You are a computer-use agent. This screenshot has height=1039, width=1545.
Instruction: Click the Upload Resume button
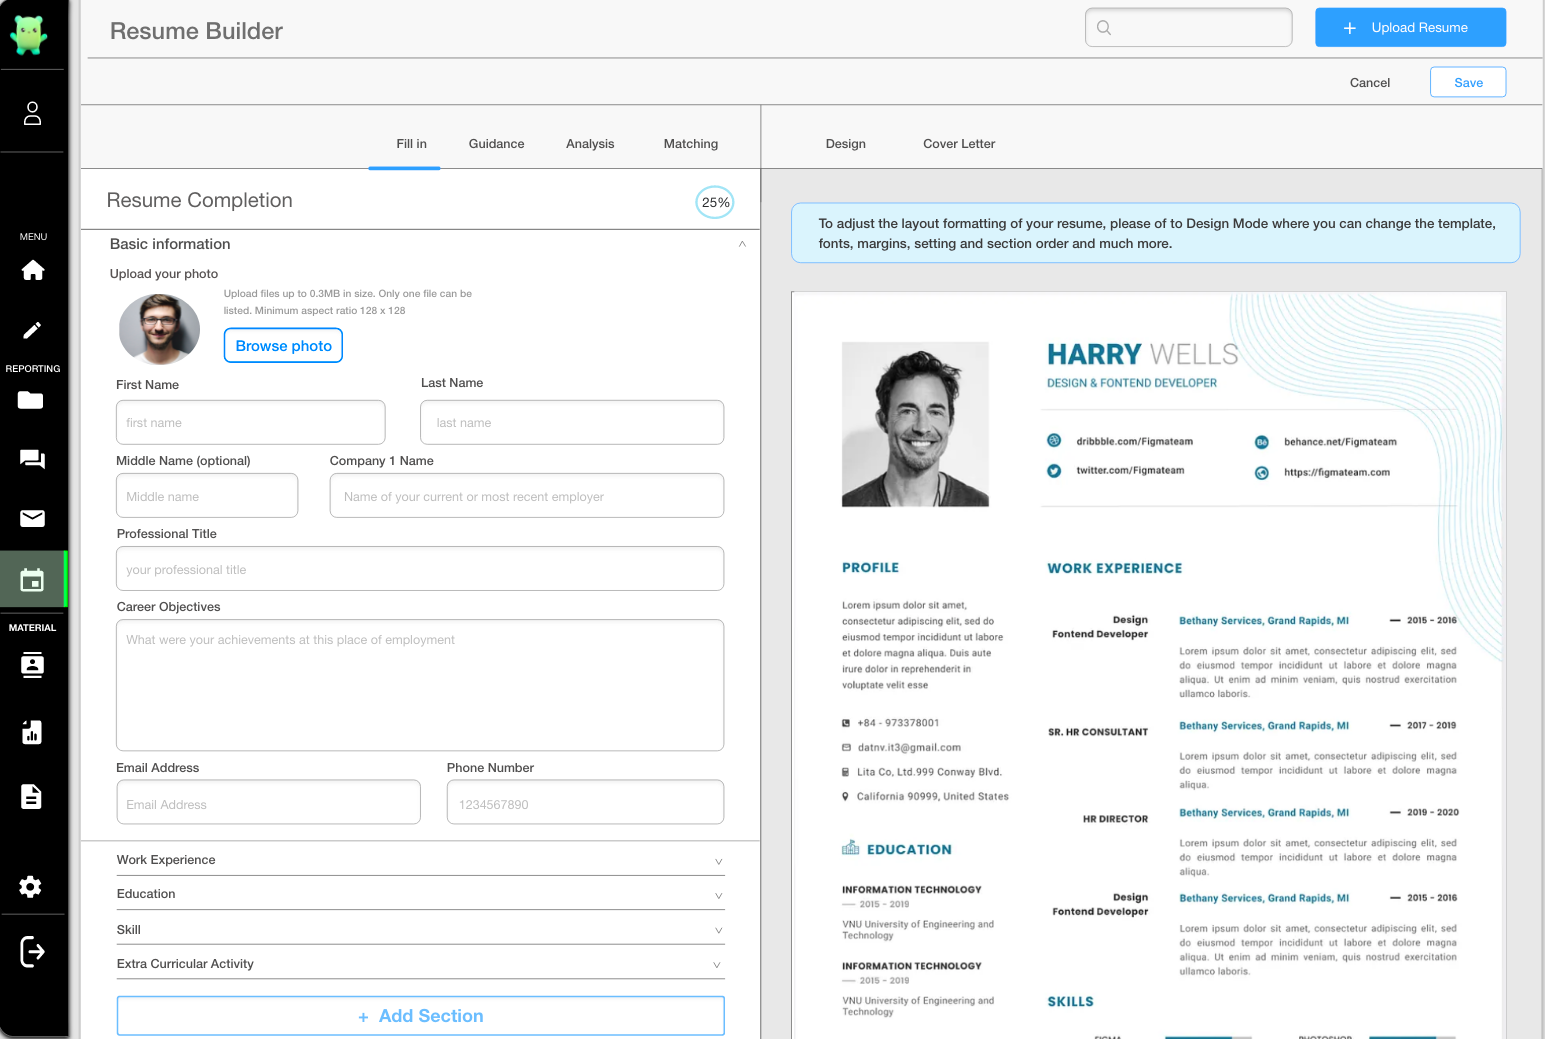[x=1410, y=27]
